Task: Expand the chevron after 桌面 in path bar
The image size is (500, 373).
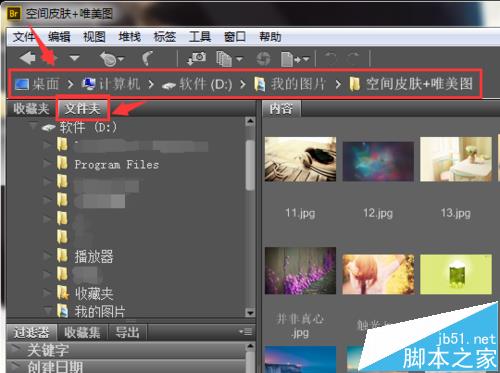Action: [70, 84]
